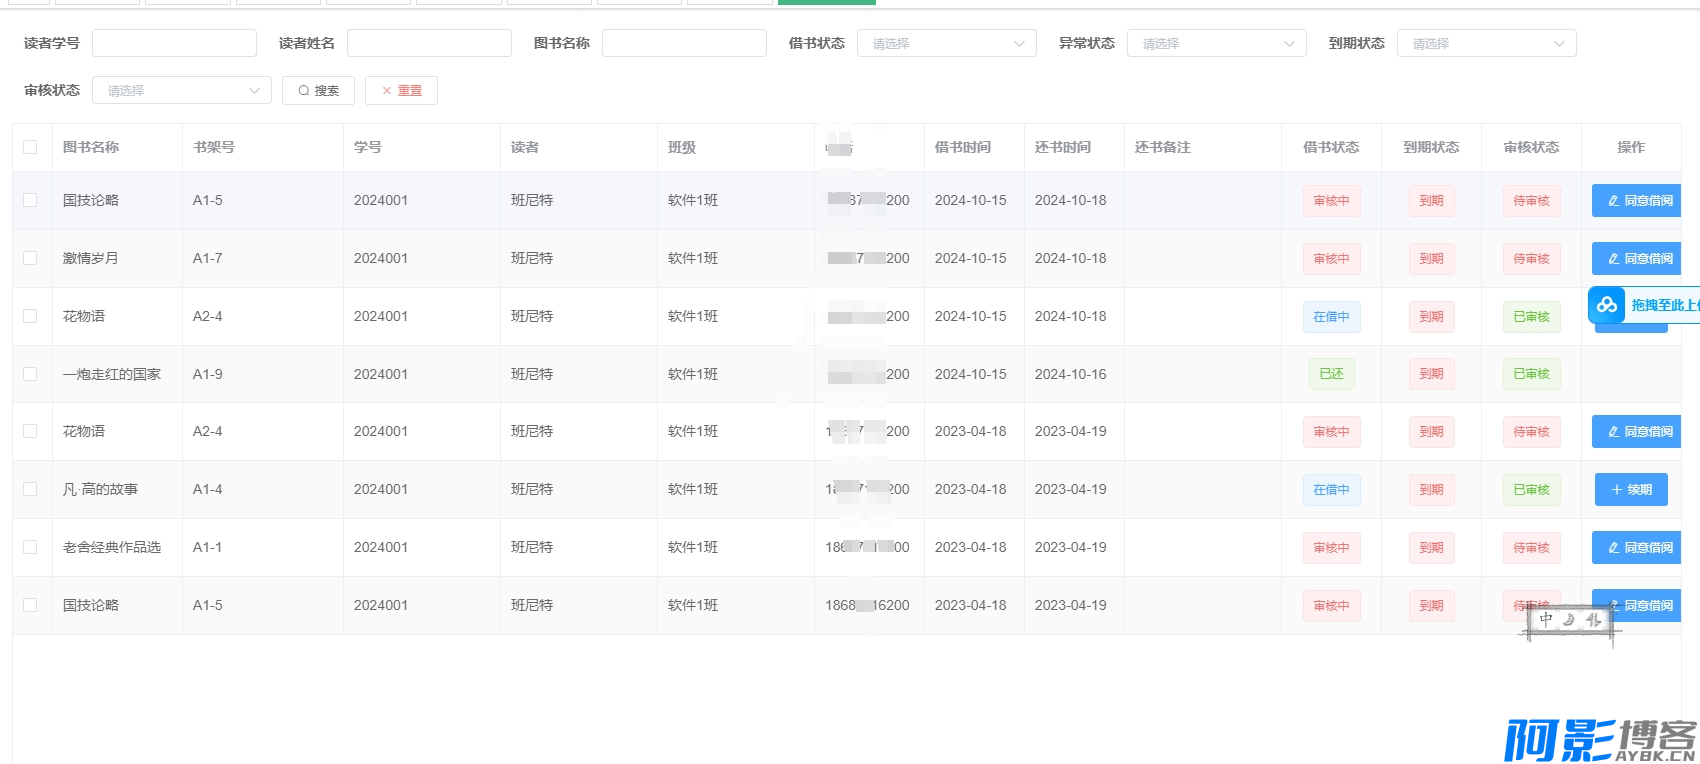Click shelf number A1-9
This screenshot has width=1700, height=764.
[x=208, y=374]
